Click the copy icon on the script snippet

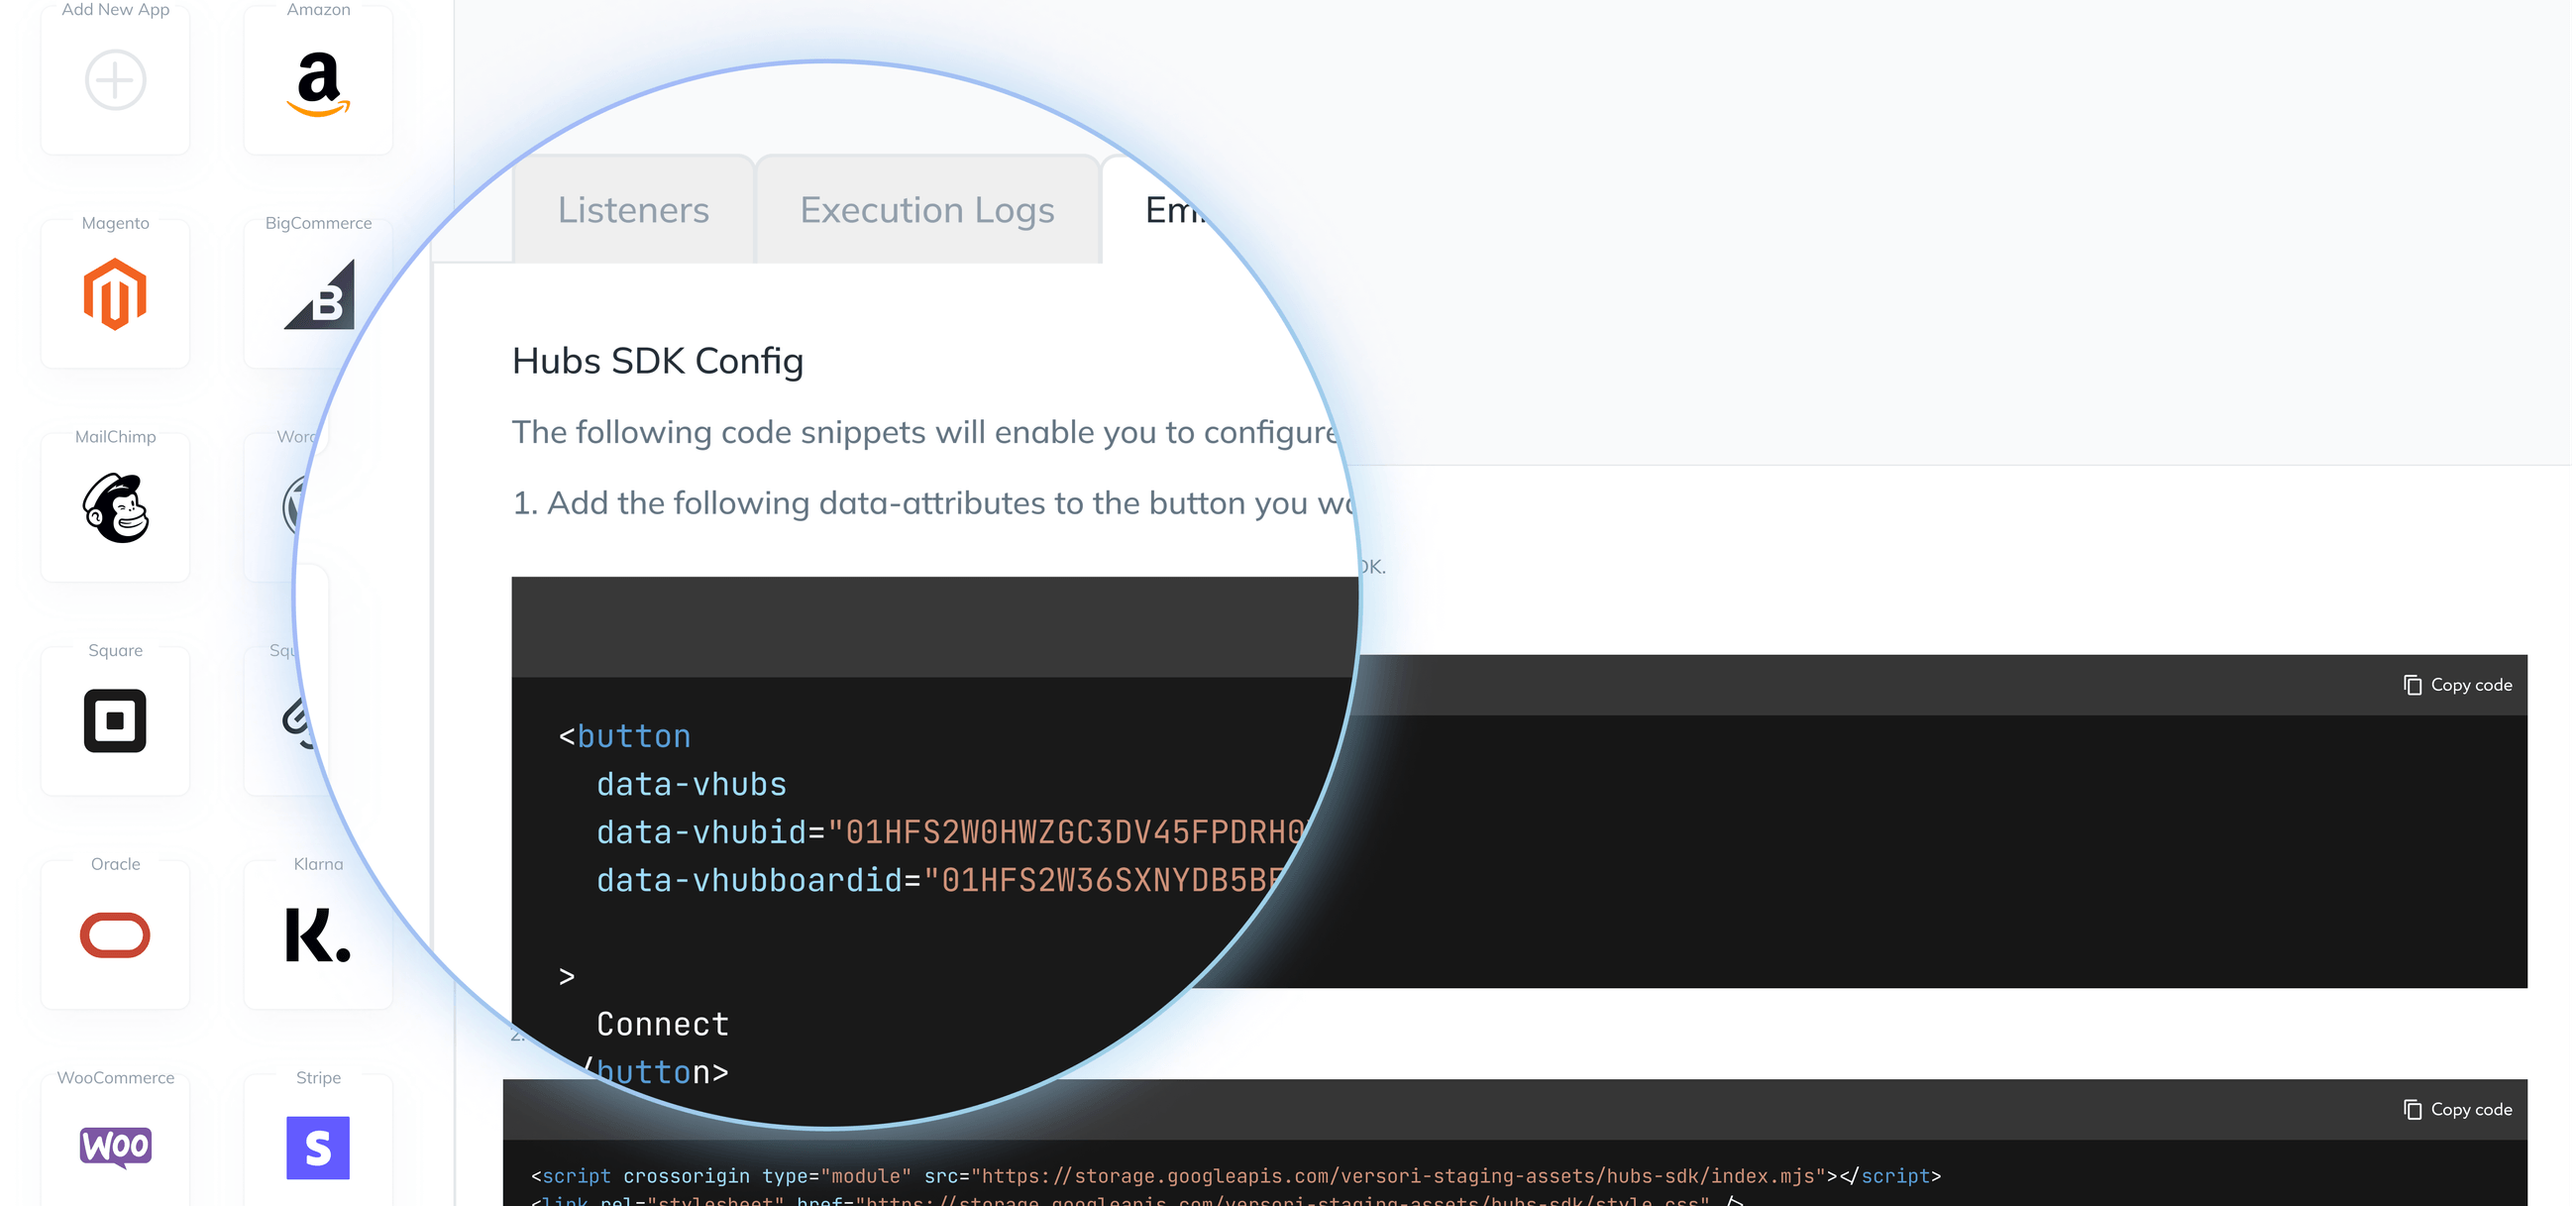coord(2411,1109)
